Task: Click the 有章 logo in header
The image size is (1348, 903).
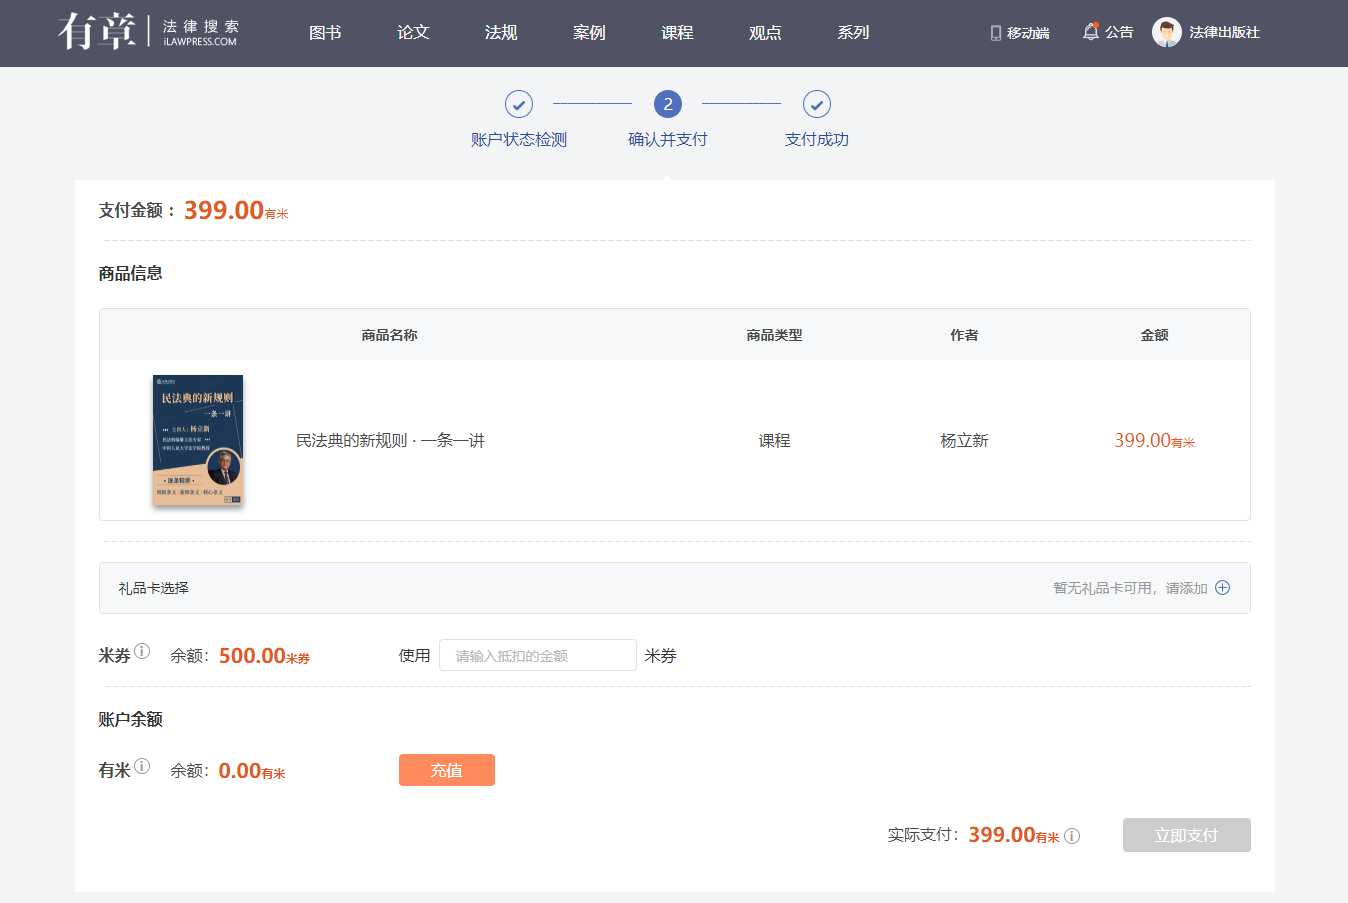Action: click(98, 32)
